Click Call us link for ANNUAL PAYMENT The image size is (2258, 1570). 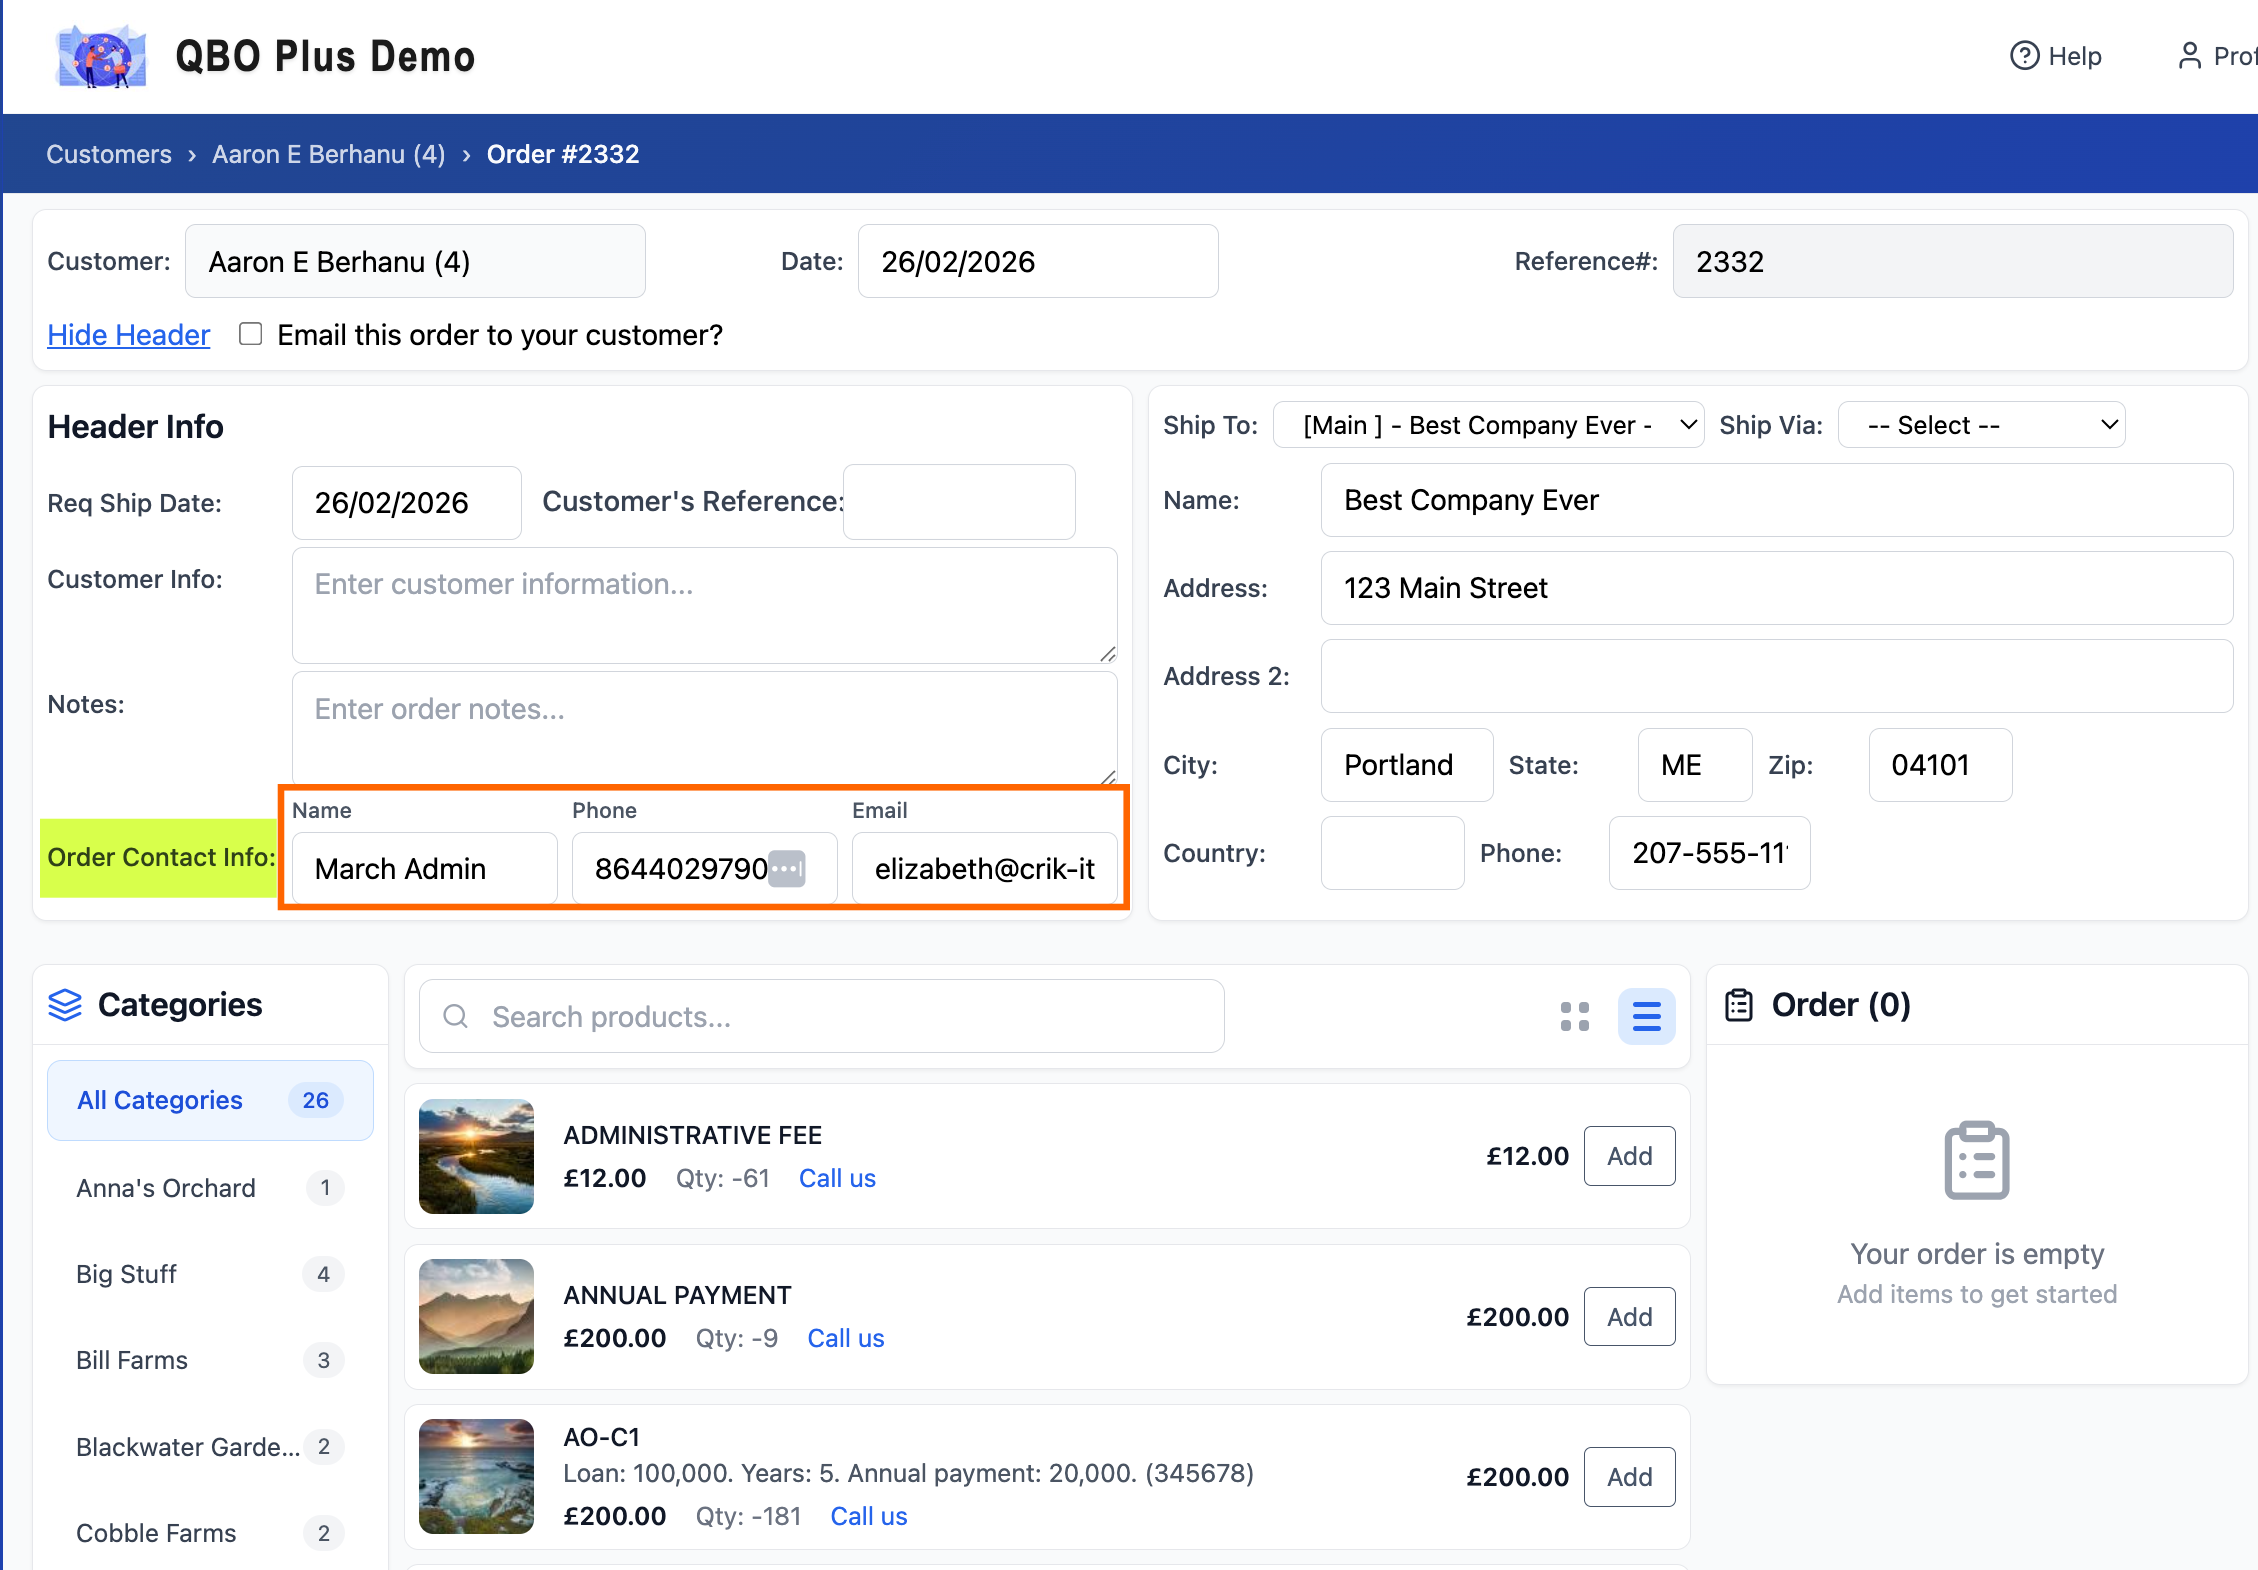(x=845, y=1338)
